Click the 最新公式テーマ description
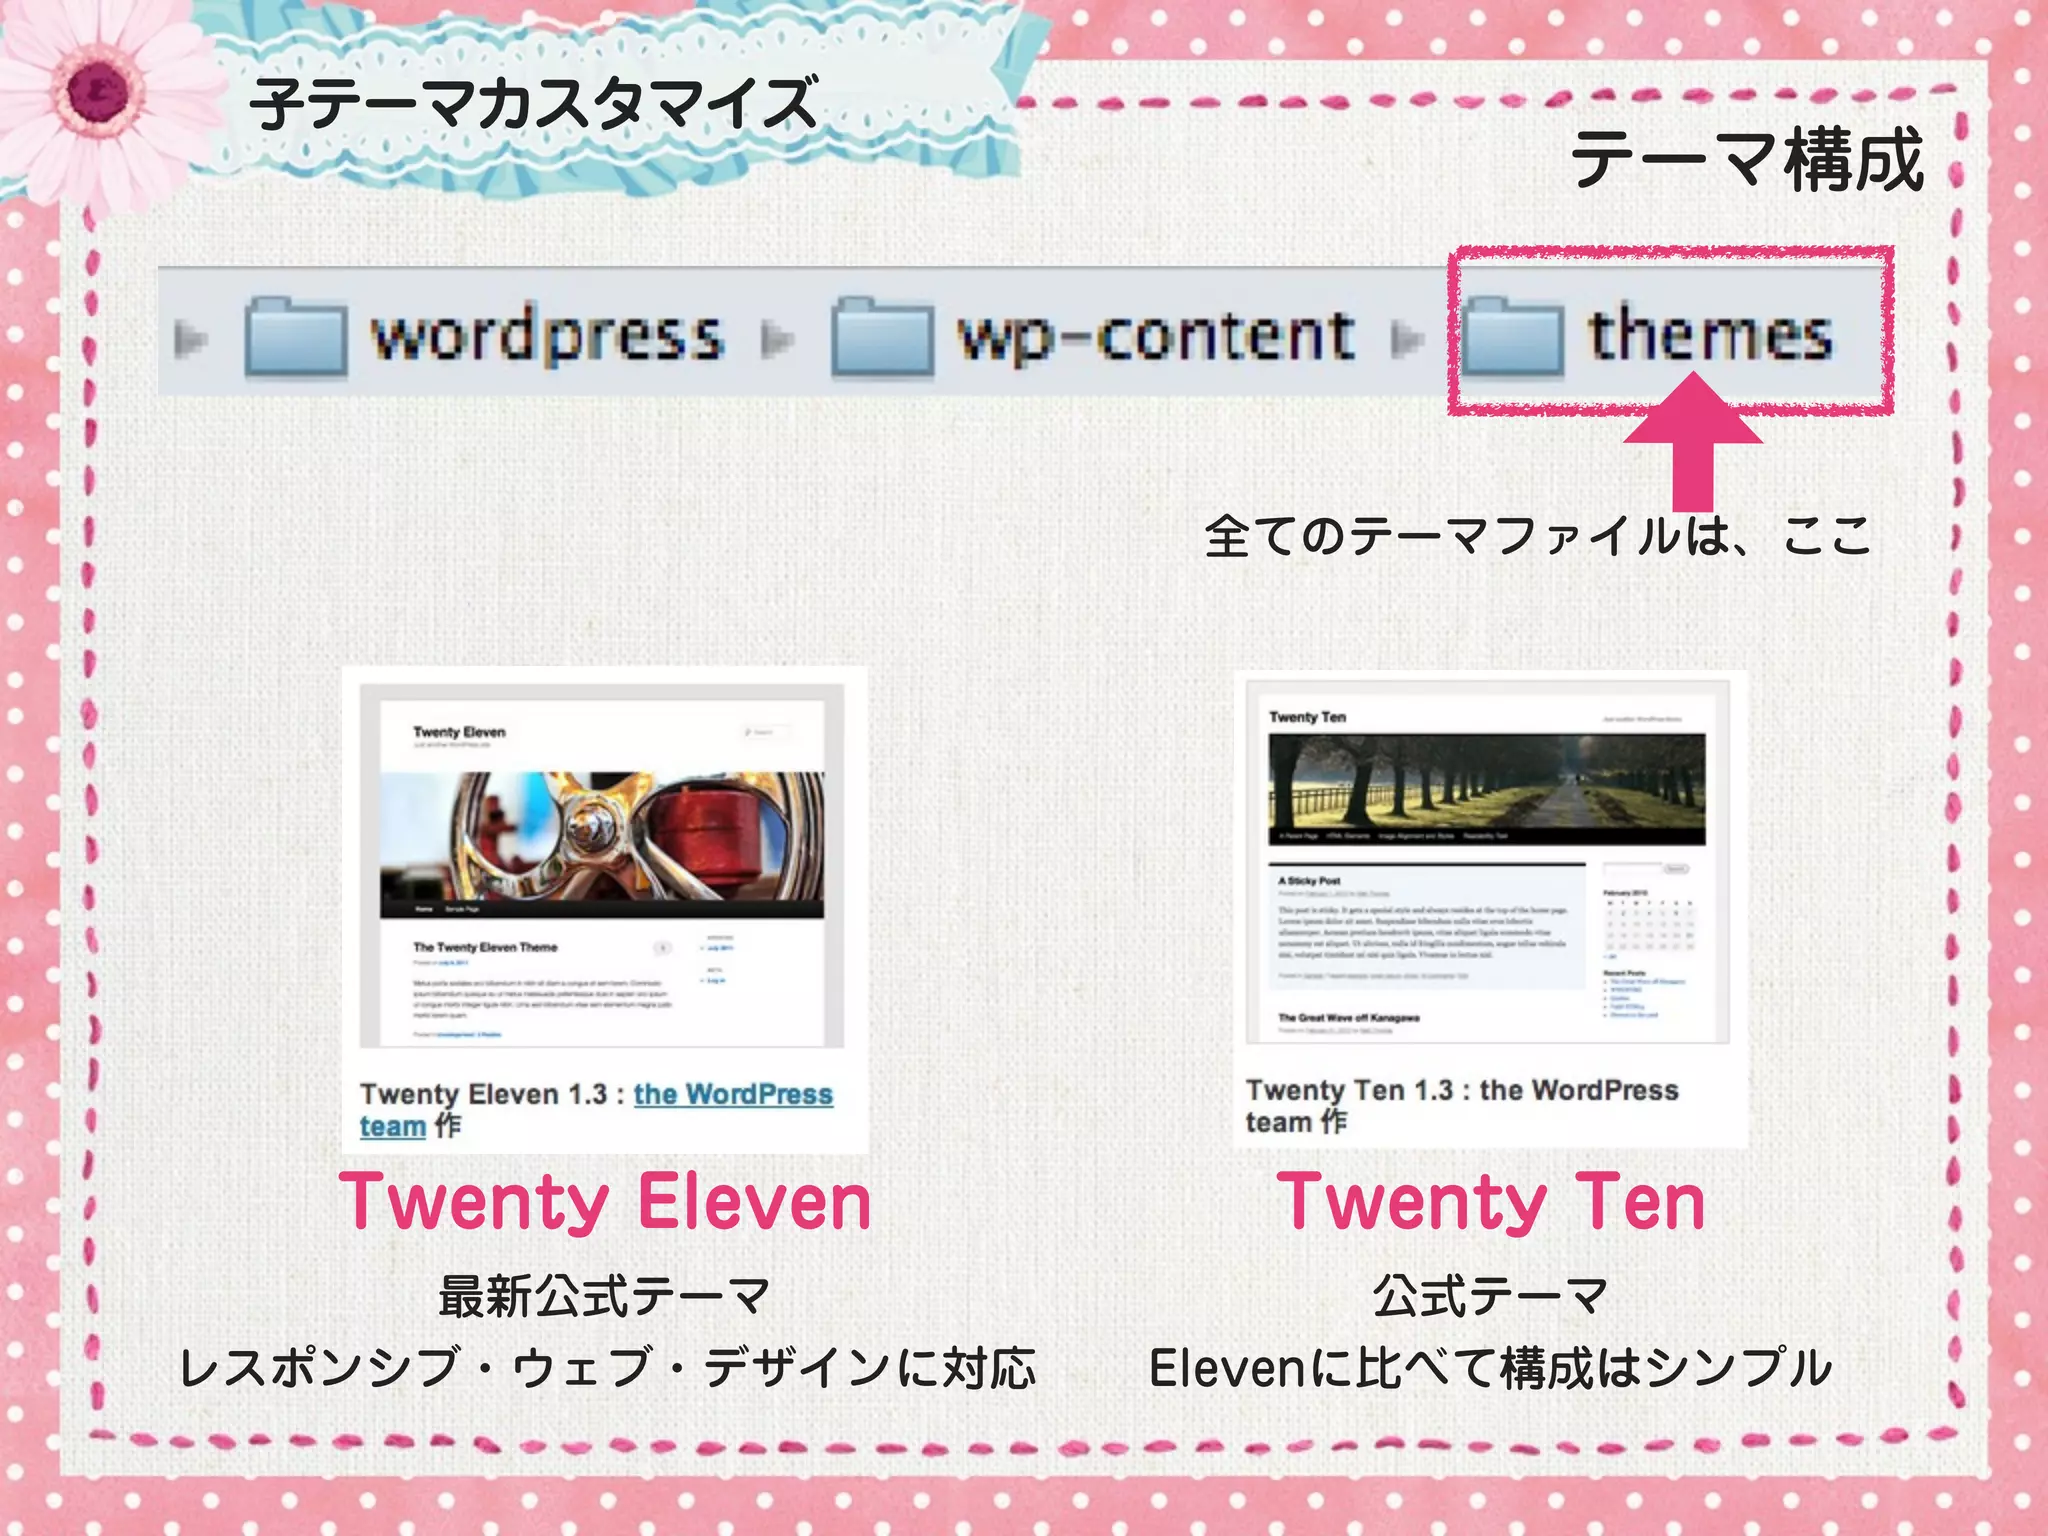 click(604, 1296)
